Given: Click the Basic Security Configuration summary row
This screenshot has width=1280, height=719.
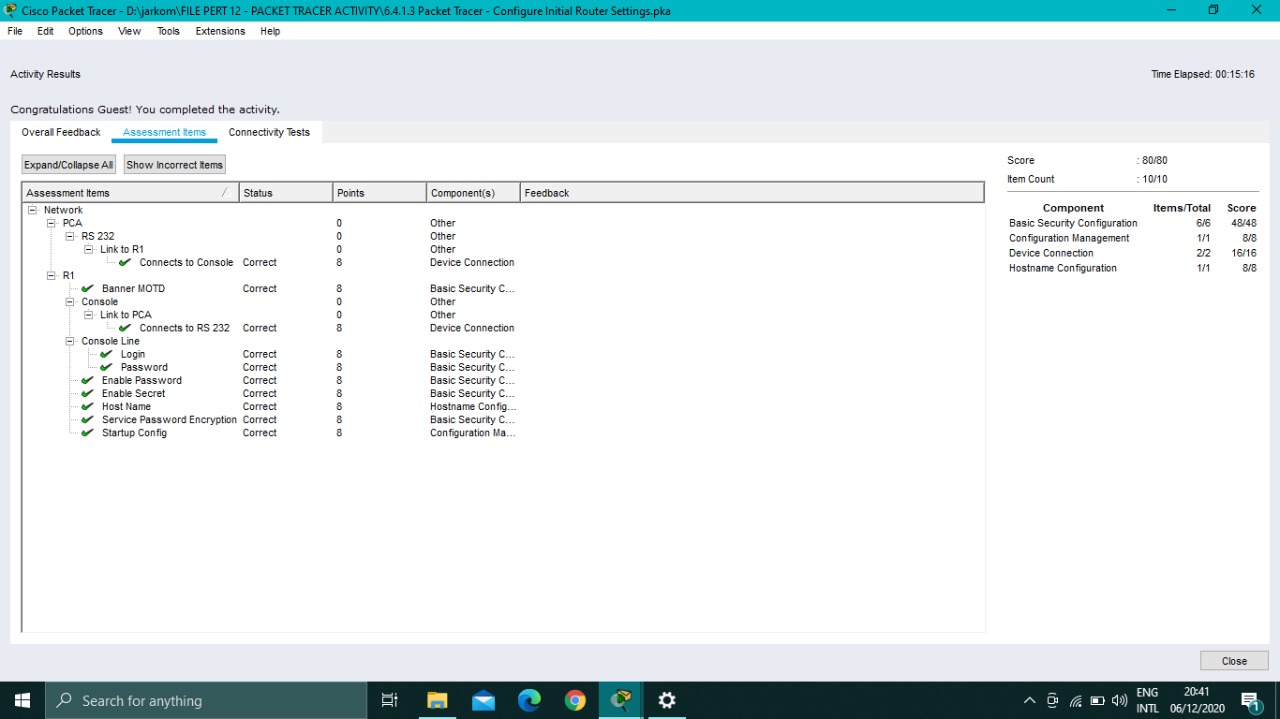Looking at the screenshot, I should (1133, 223).
